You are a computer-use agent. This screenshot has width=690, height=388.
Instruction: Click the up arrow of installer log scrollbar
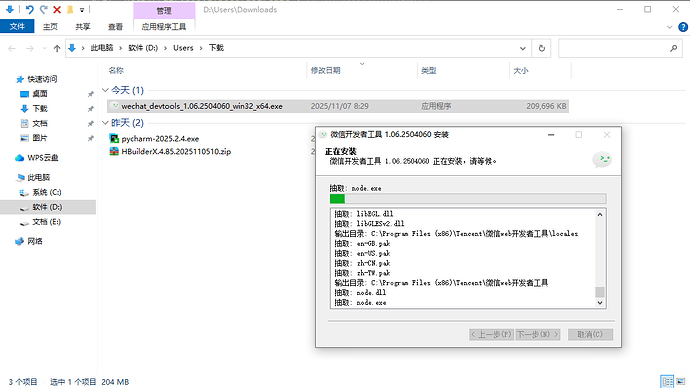coord(599,215)
